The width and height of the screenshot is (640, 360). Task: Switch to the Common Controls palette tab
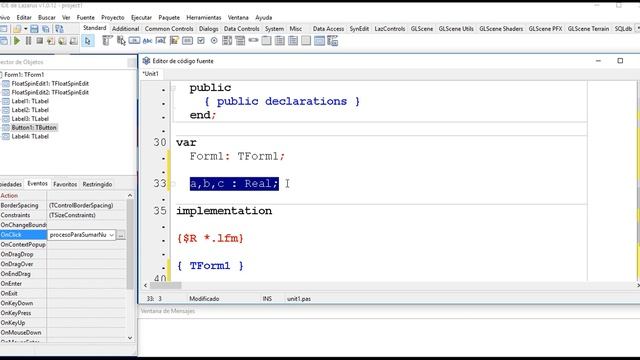point(169,29)
